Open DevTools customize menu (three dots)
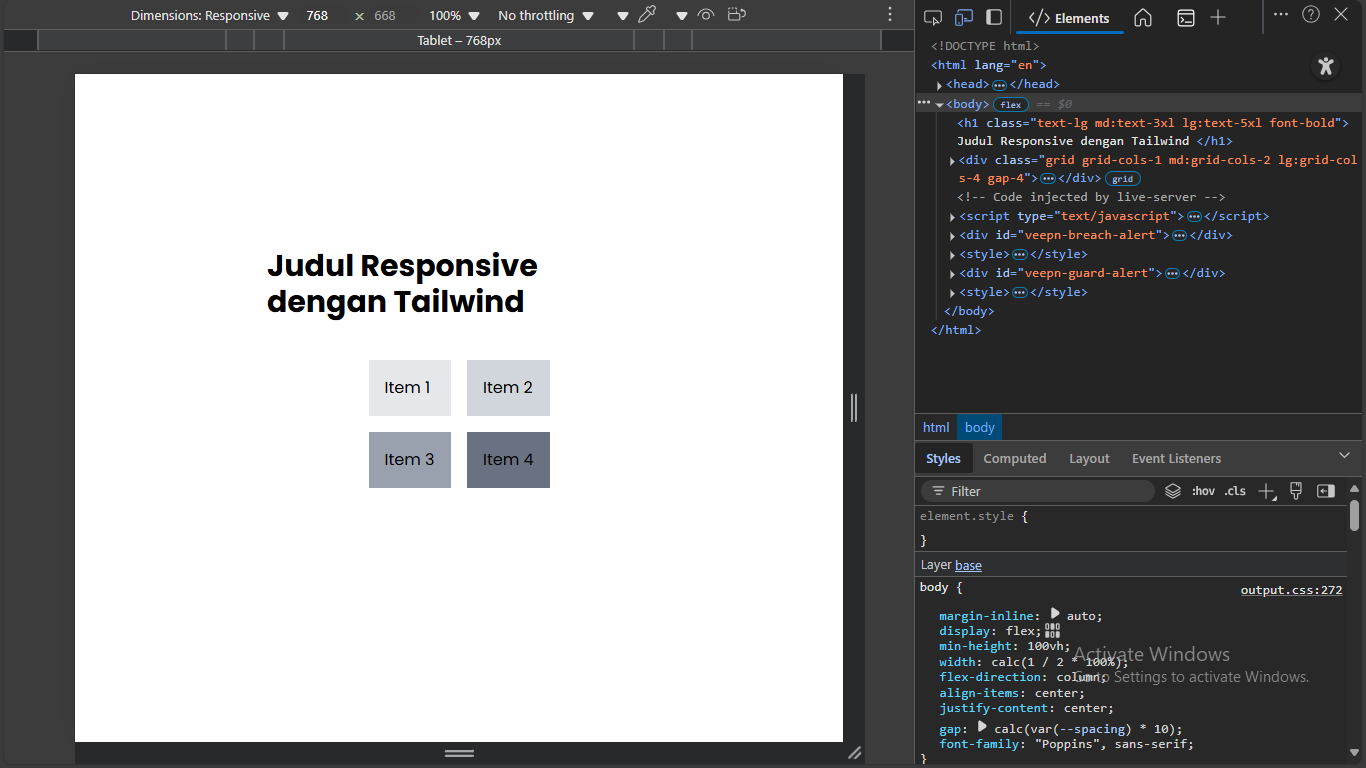Screen dimensions: 1366x768 tap(1281, 14)
